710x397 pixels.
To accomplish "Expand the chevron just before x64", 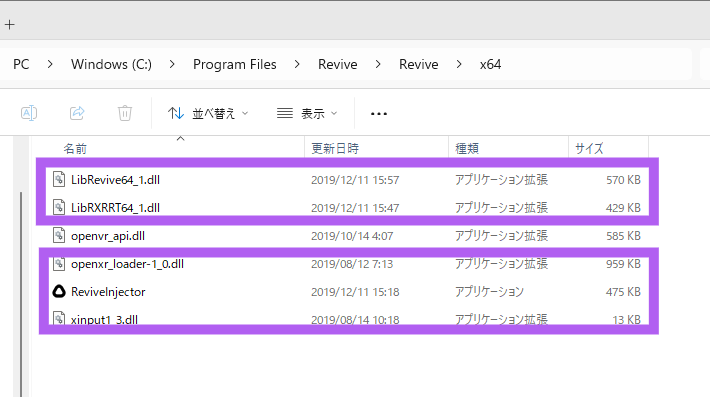I will coord(459,64).
